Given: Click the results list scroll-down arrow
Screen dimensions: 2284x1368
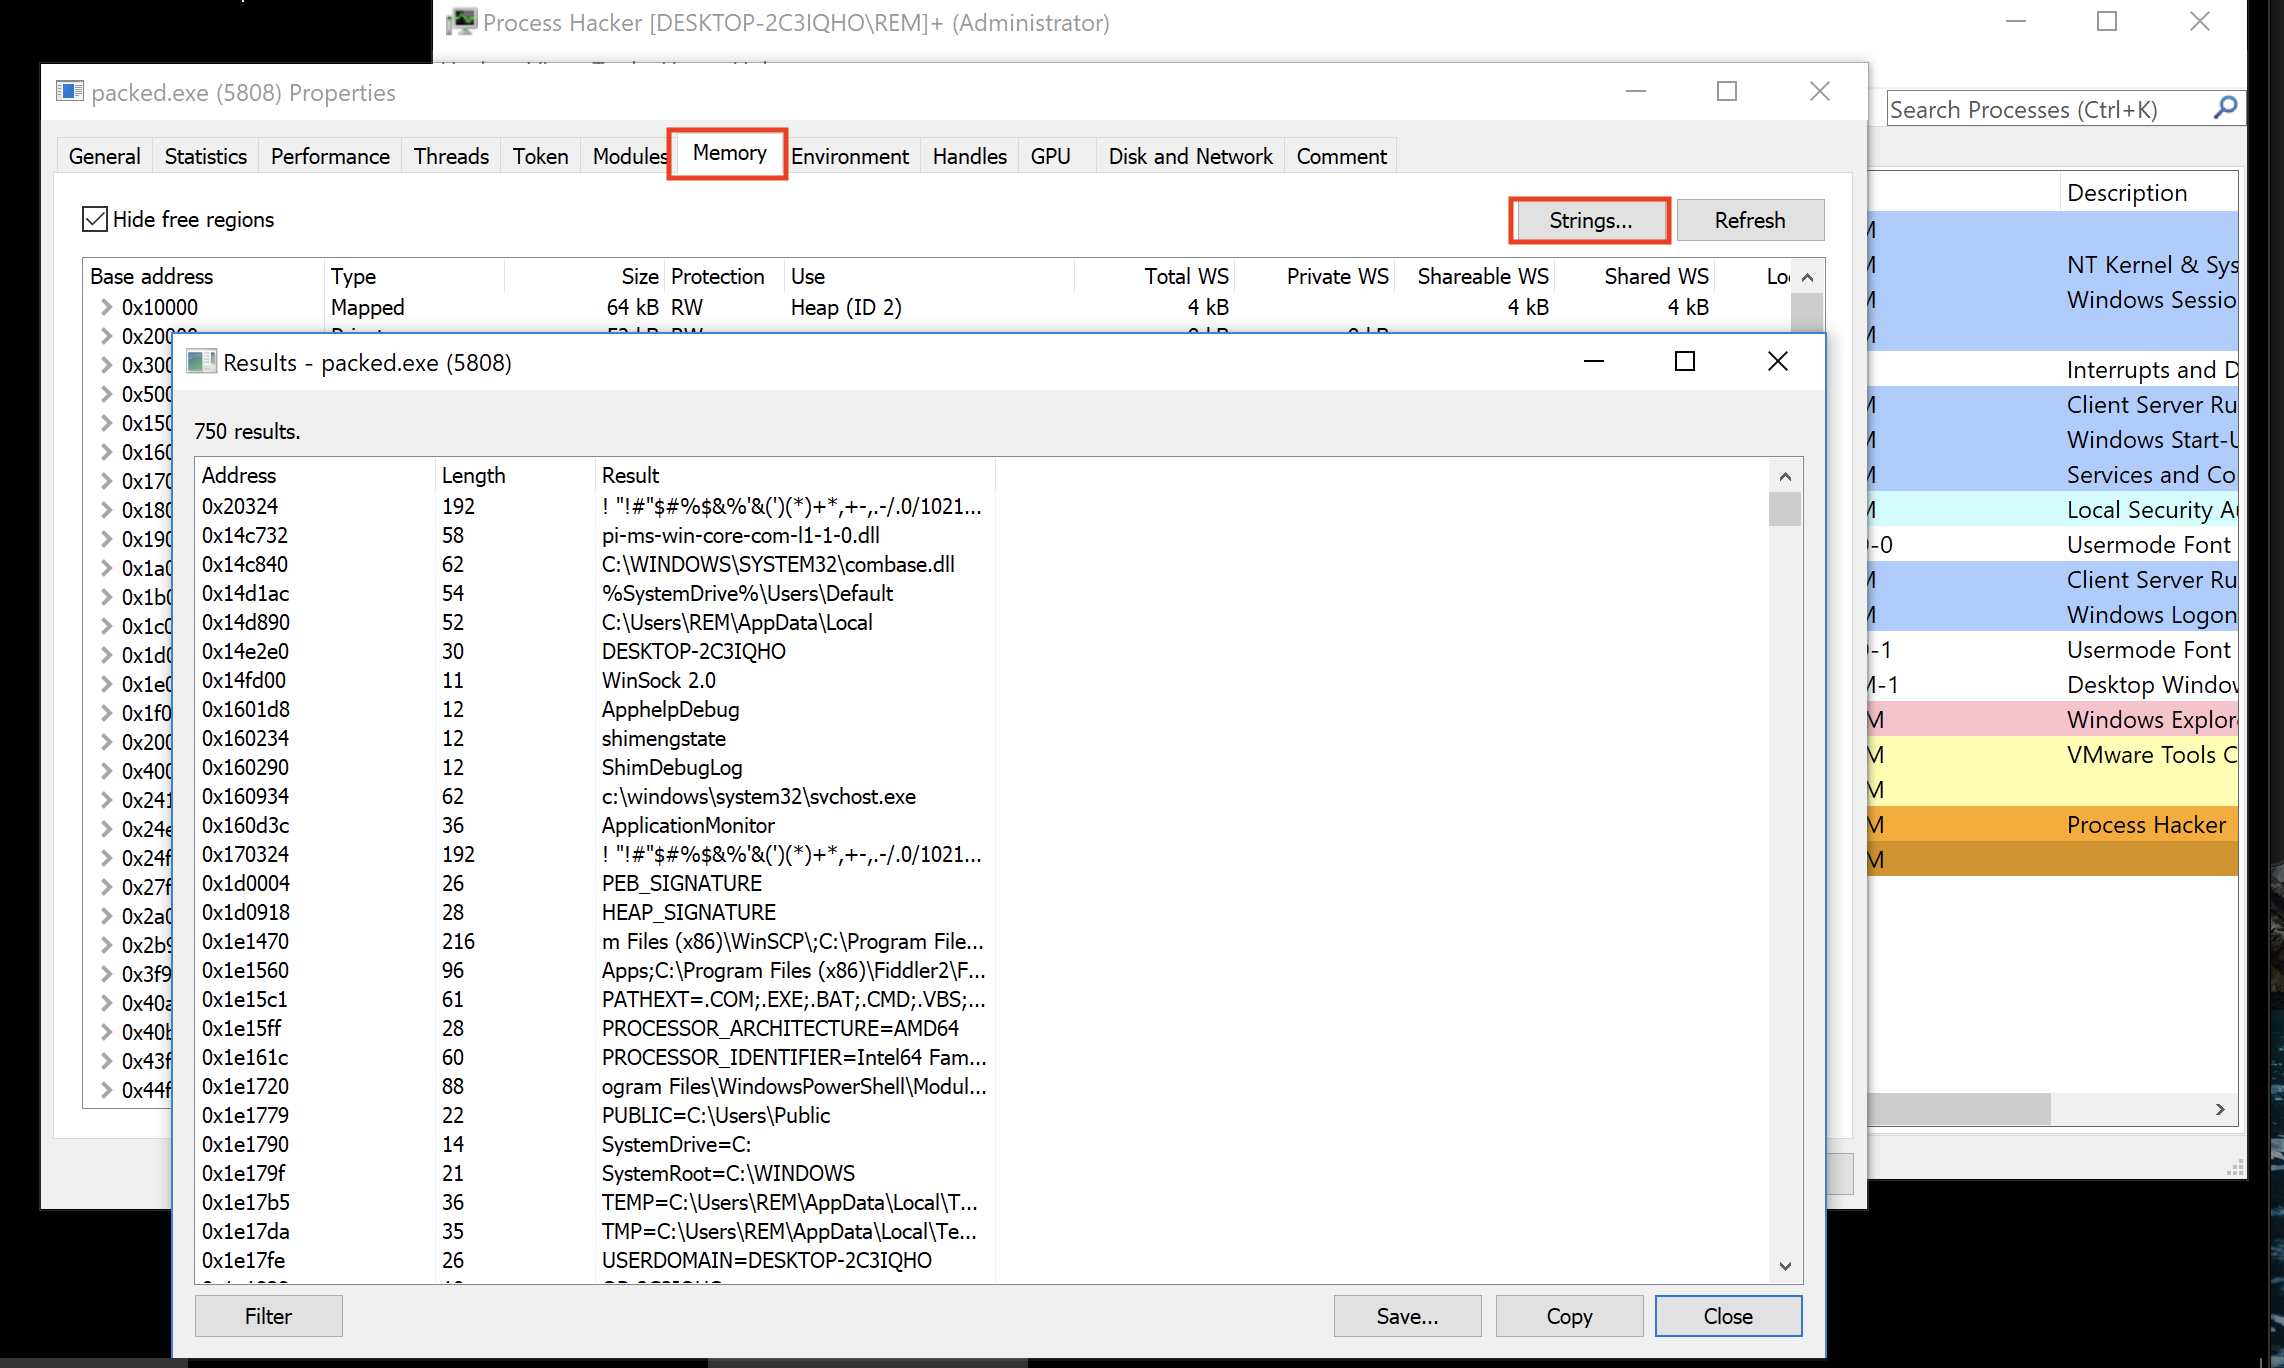Looking at the screenshot, I should (1785, 1266).
